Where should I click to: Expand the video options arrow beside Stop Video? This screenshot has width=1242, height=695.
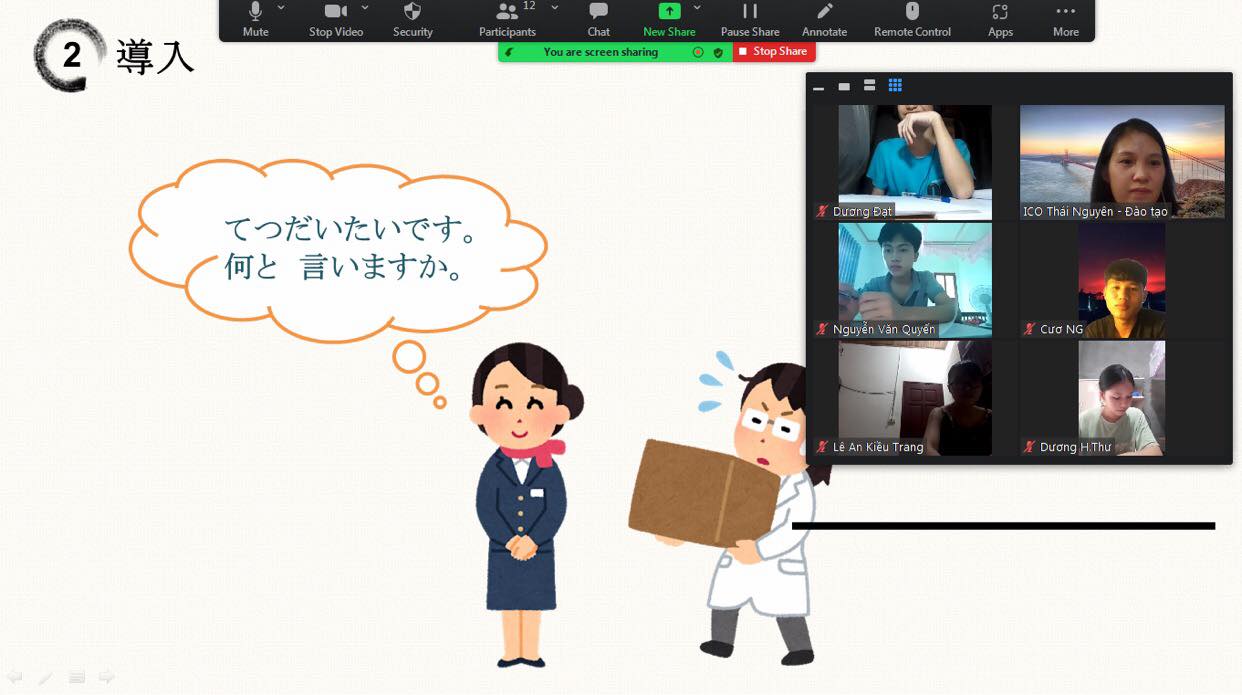tap(365, 8)
